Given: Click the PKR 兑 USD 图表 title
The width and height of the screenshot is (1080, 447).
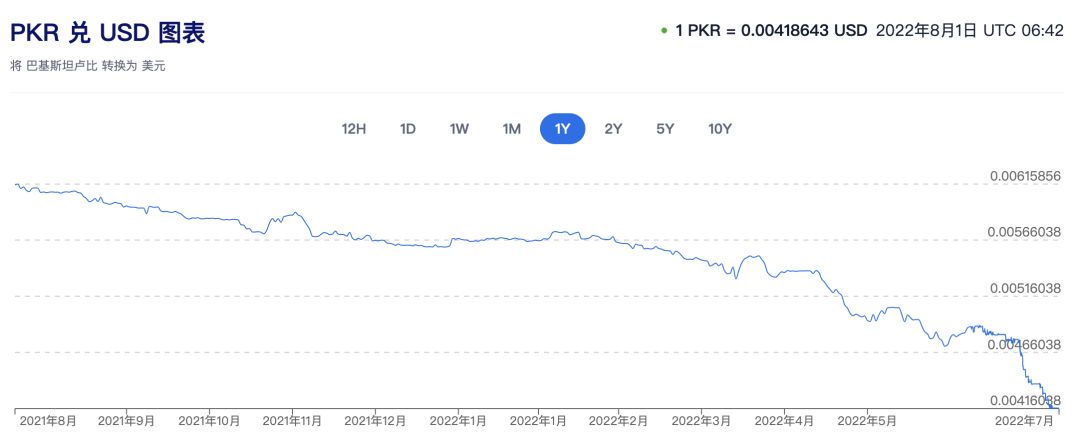Looking at the screenshot, I should click(108, 33).
